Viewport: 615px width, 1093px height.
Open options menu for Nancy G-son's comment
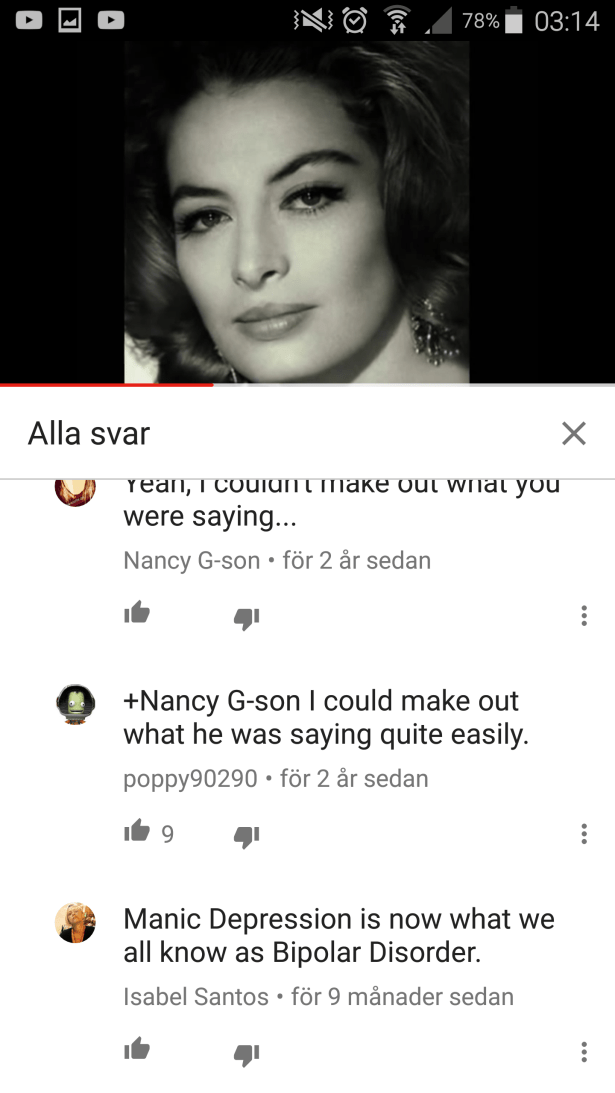point(584,616)
